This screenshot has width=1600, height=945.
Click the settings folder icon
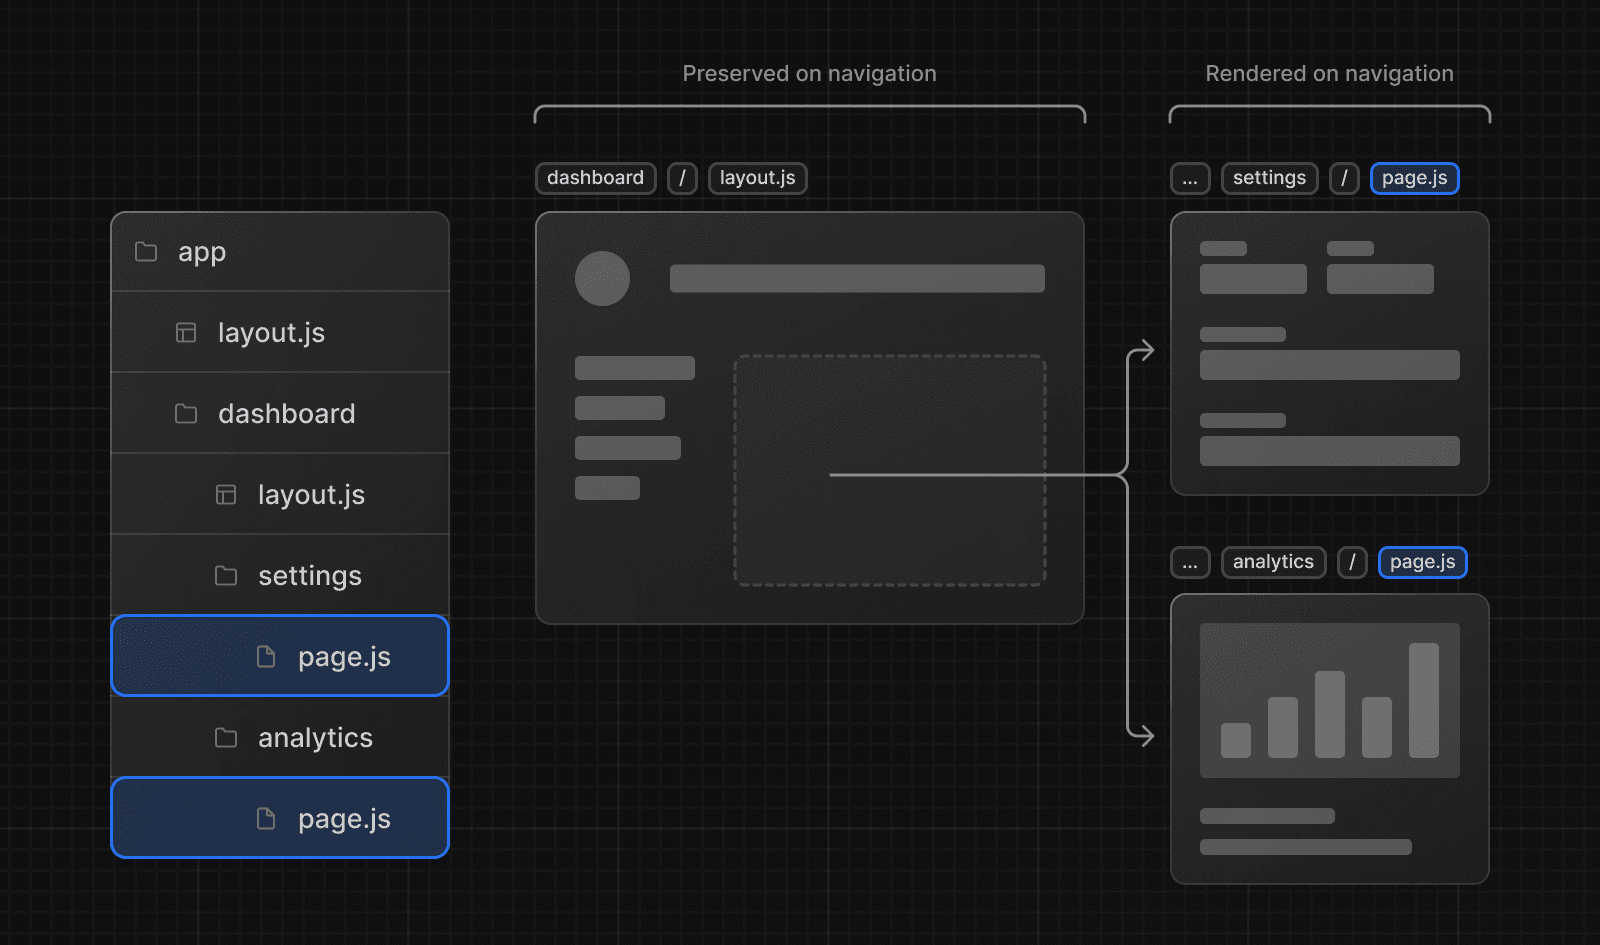(x=224, y=575)
